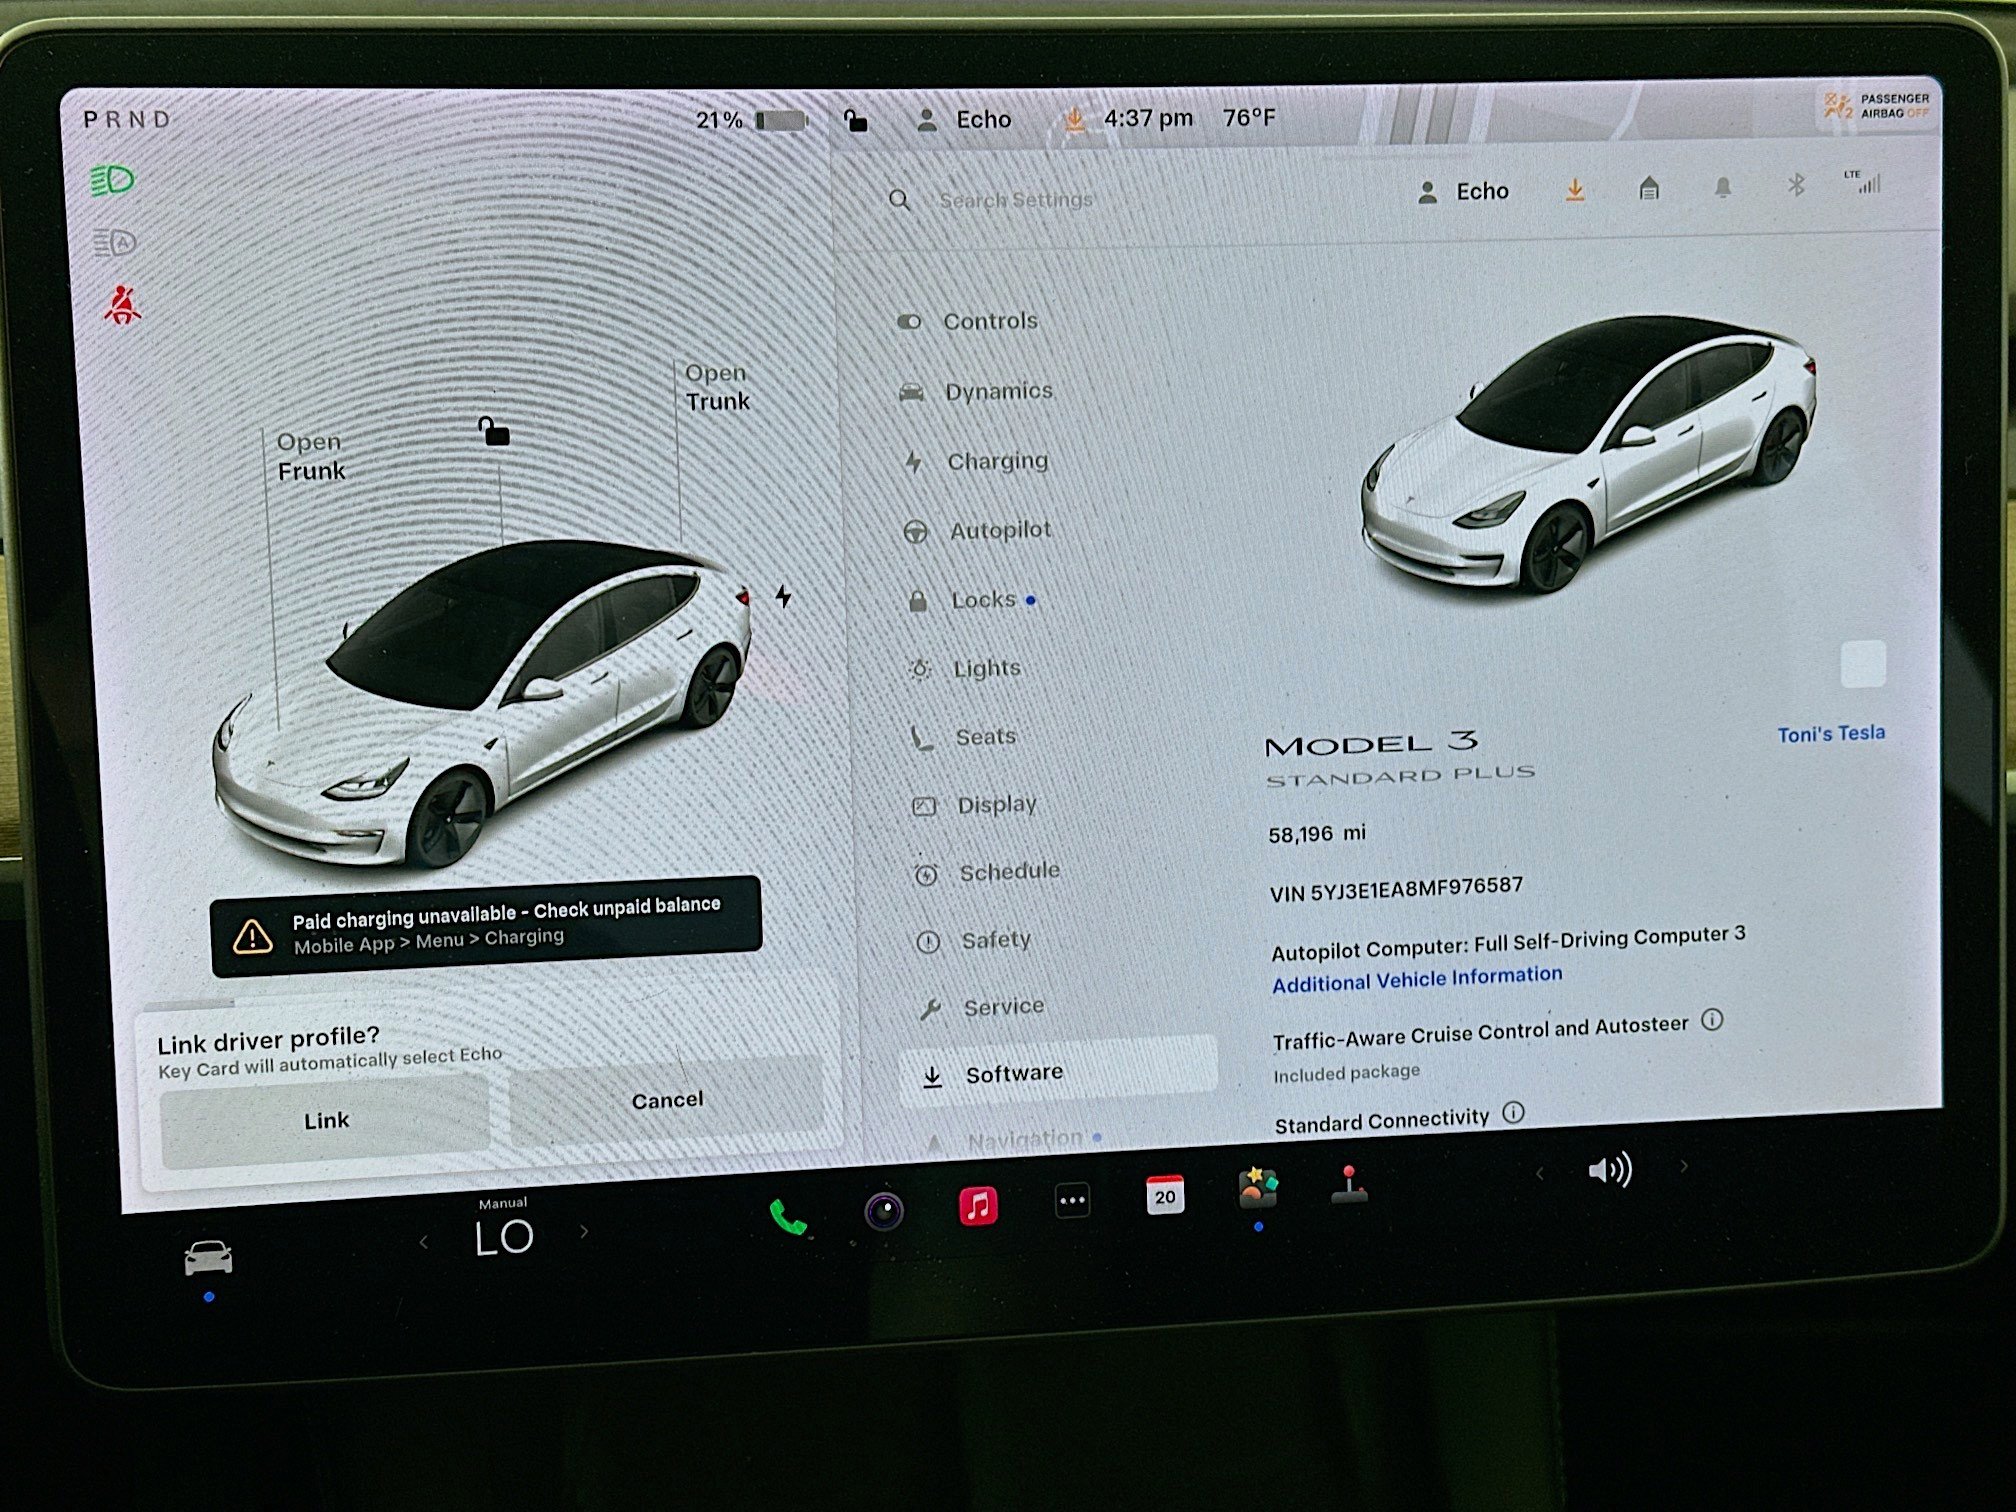Open the all apps three-dots launcher

tap(1072, 1200)
